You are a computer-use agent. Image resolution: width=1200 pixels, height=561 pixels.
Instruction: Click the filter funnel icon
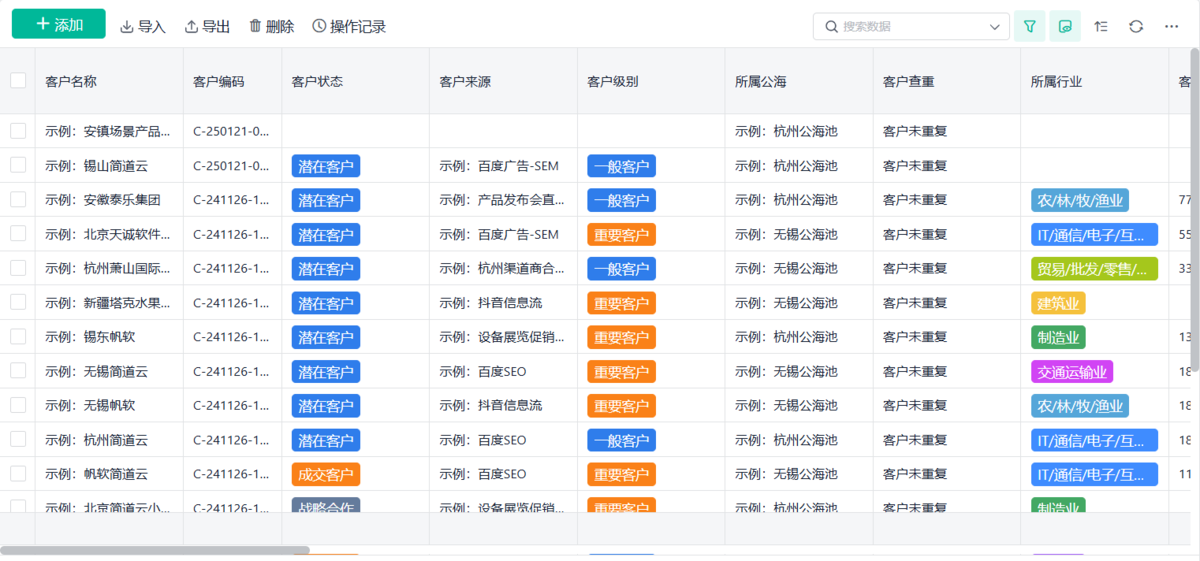(x=1029, y=26)
